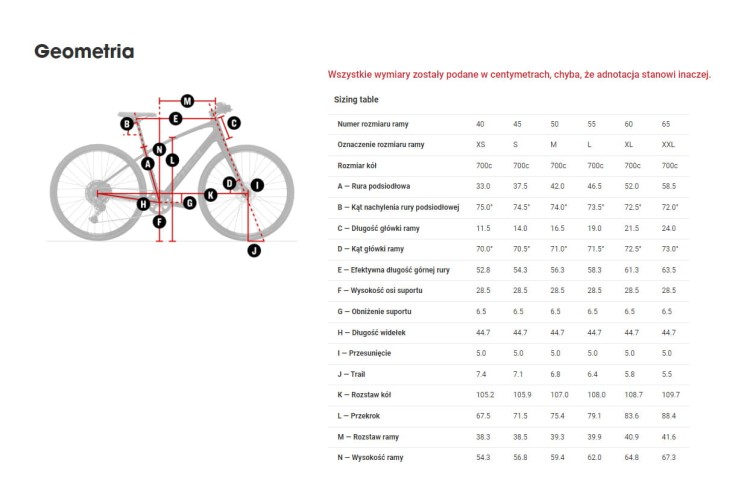Select the XS frame size column header
Viewport: 750px width, 501px height.
coord(481,145)
